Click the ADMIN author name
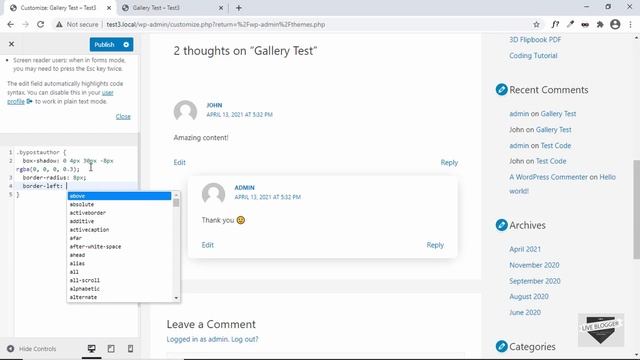This screenshot has height=360, width=640. pos(244,188)
